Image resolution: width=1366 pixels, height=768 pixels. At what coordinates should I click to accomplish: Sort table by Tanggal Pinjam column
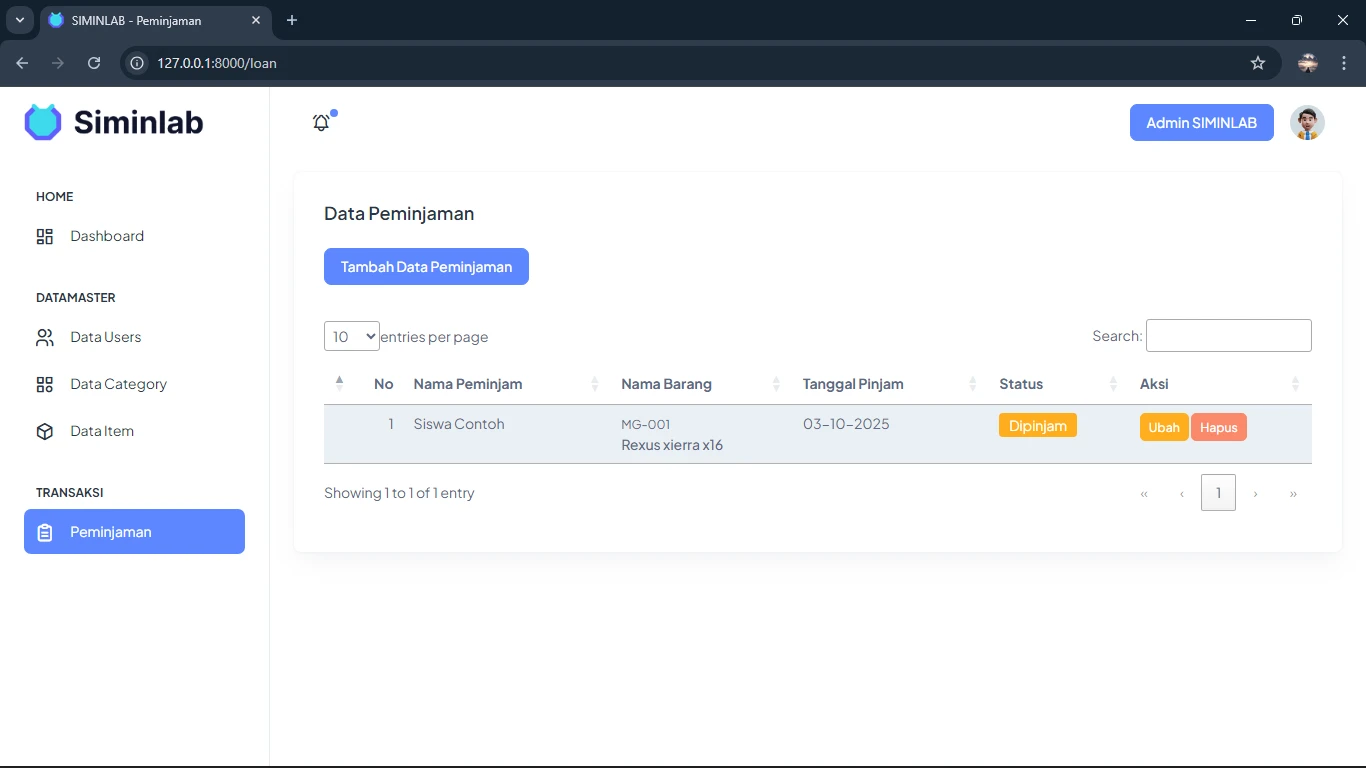(x=853, y=384)
